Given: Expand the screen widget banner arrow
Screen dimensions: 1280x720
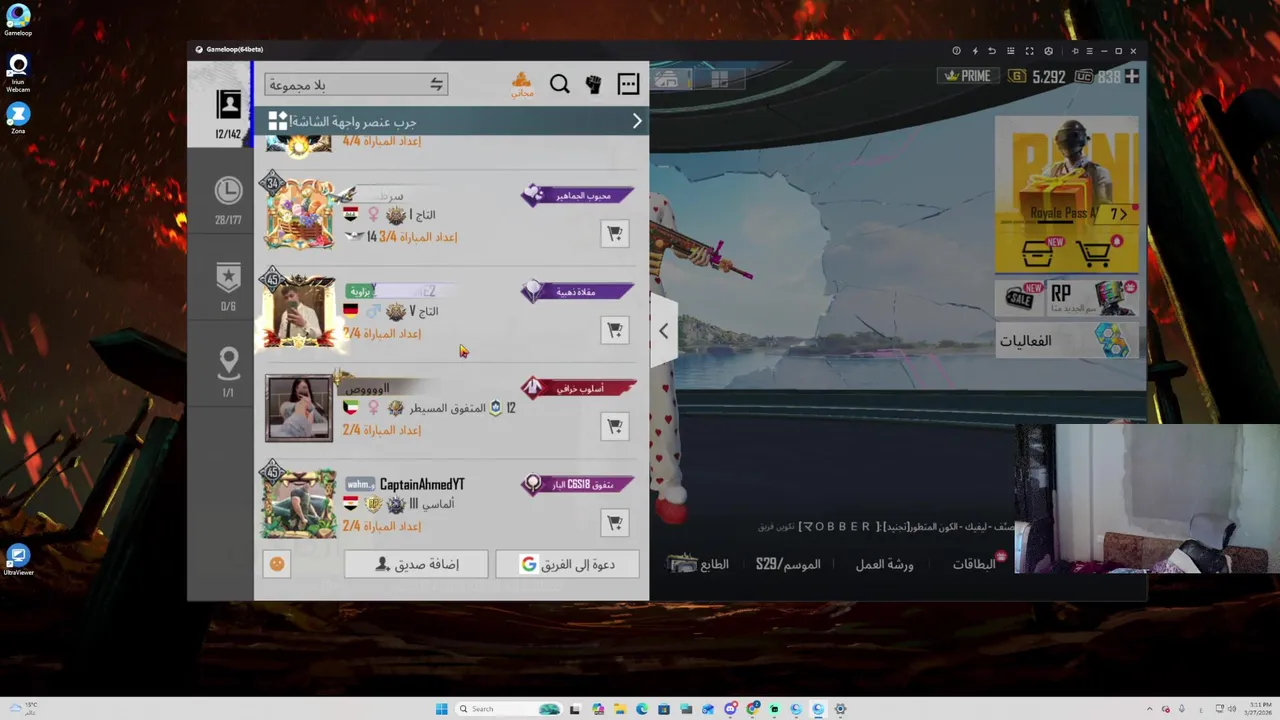Looking at the screenshot, I should pos(637,121).
